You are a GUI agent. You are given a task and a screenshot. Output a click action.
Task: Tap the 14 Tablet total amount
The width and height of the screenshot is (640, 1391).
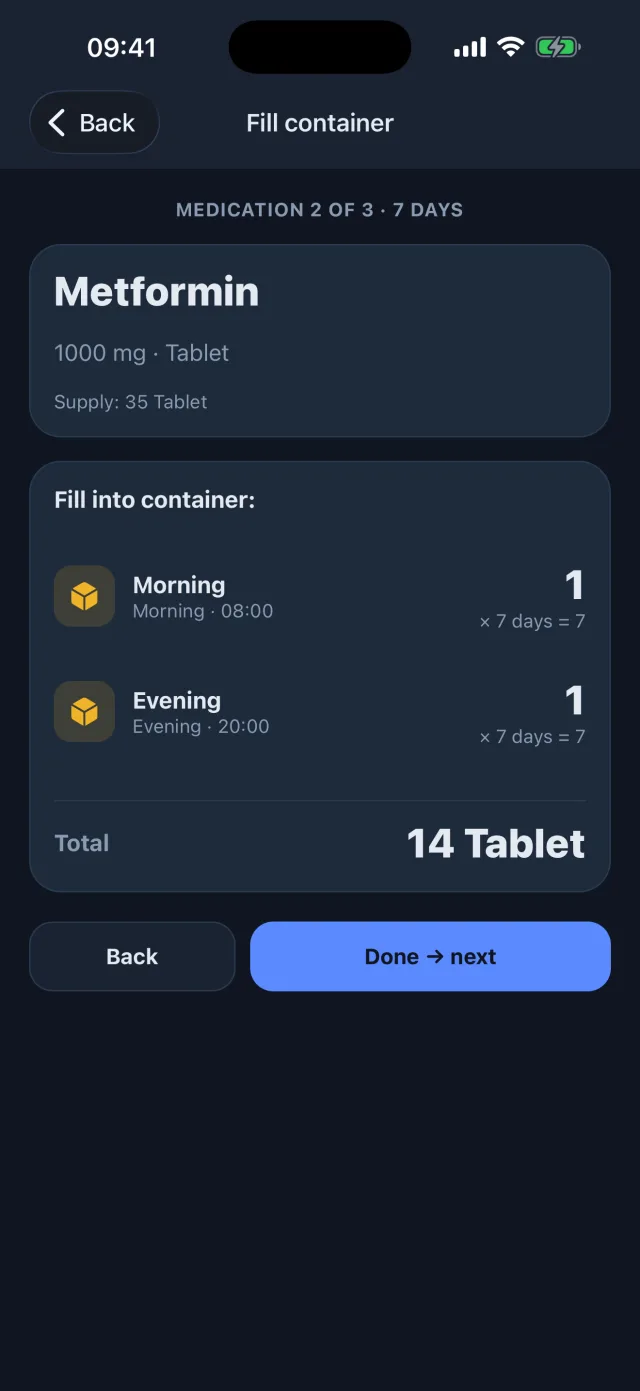(496, 844)
